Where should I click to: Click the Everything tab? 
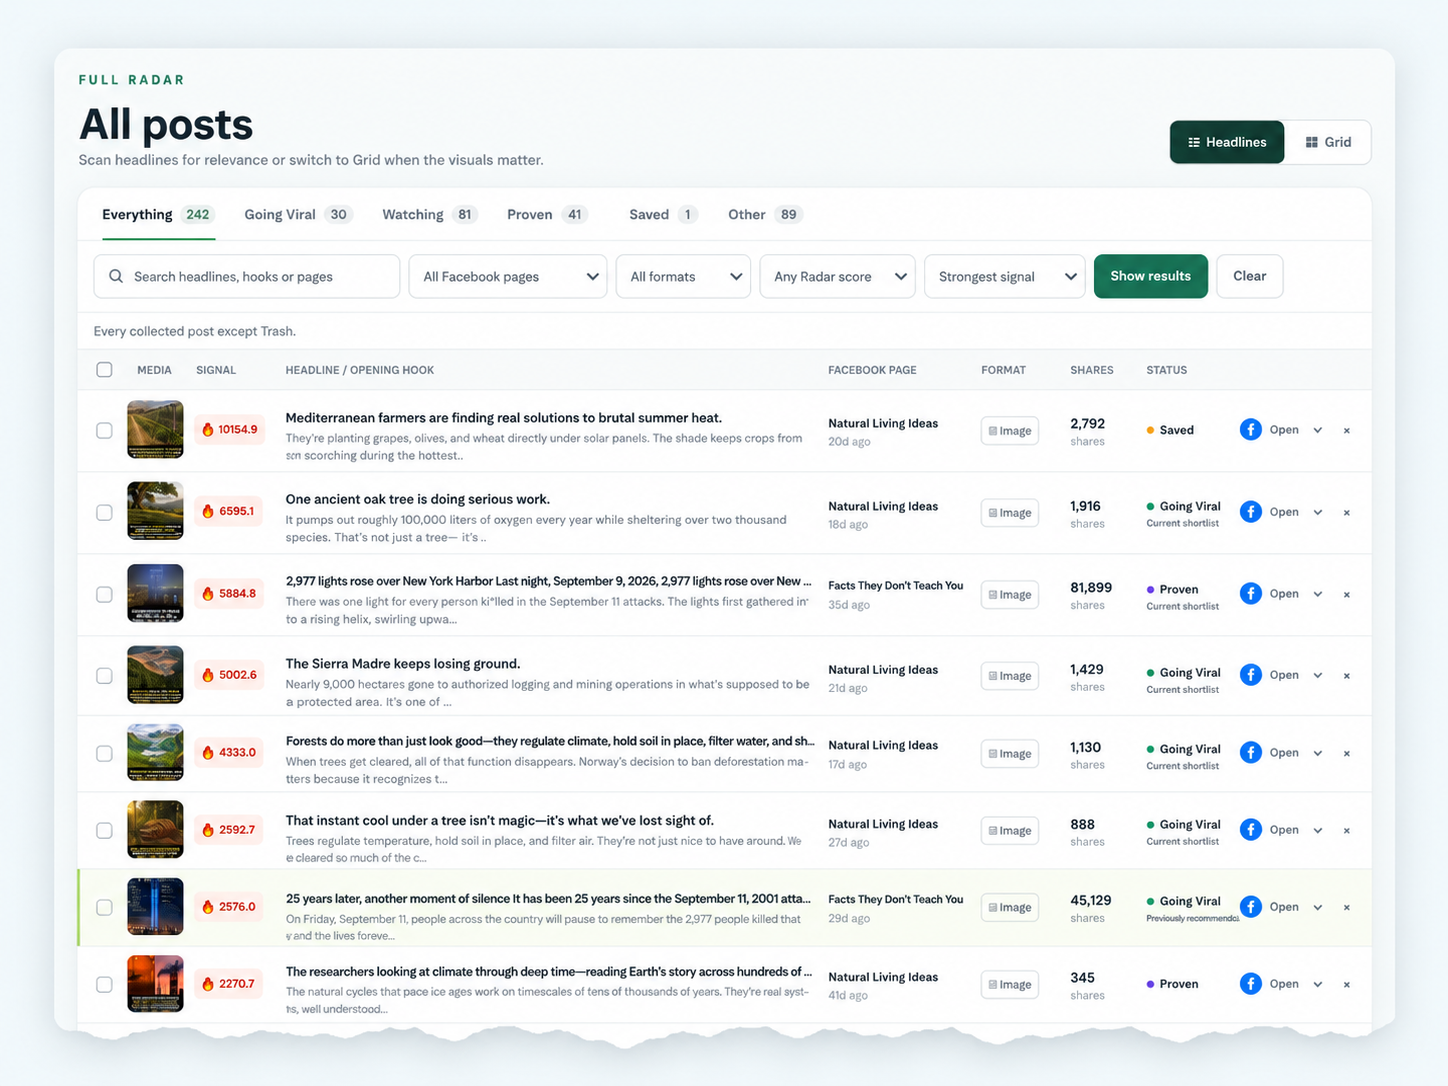pyautogui.click(x=158, y=214)
